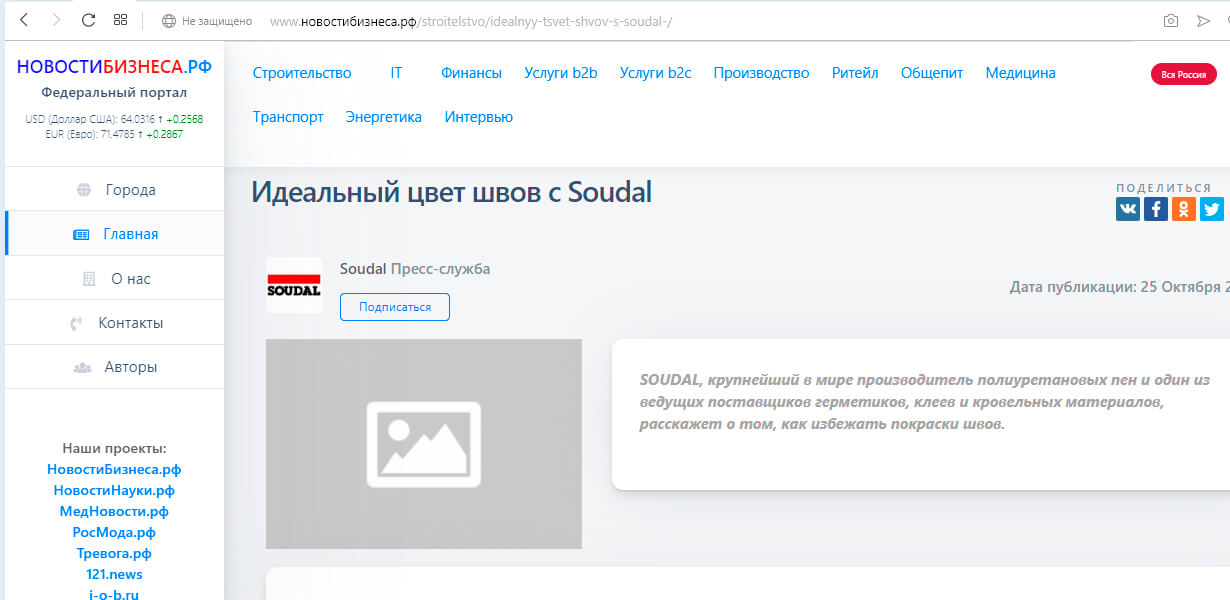
Task: Open the speed dial grid icon
Action: 120,20
